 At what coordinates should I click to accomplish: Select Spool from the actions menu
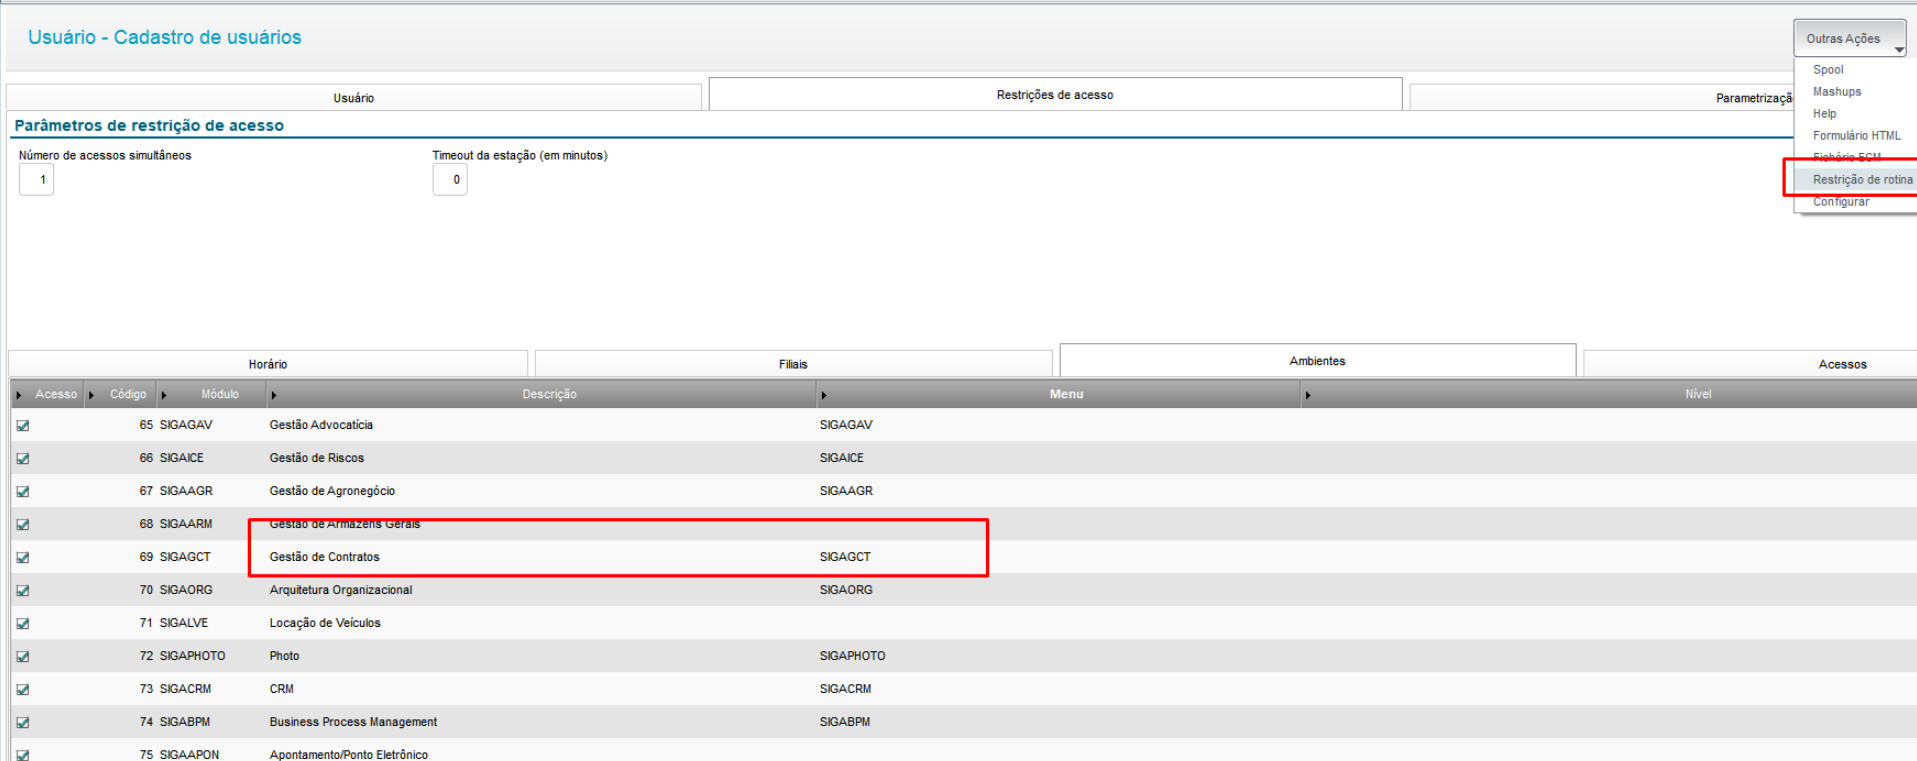pos(1828,70)
